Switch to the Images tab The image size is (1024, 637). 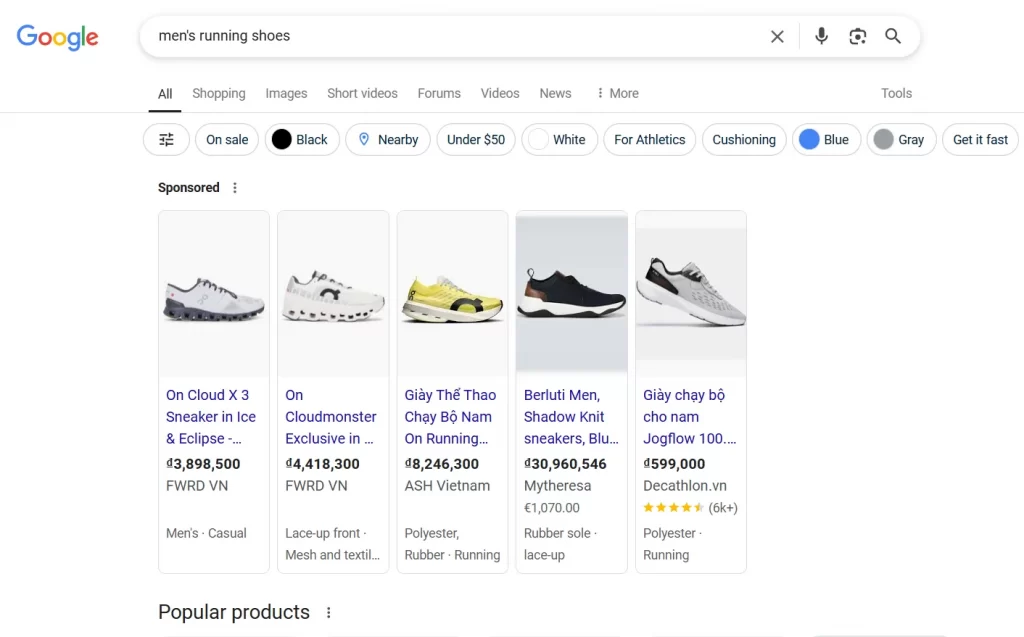(x=286, y=93)
